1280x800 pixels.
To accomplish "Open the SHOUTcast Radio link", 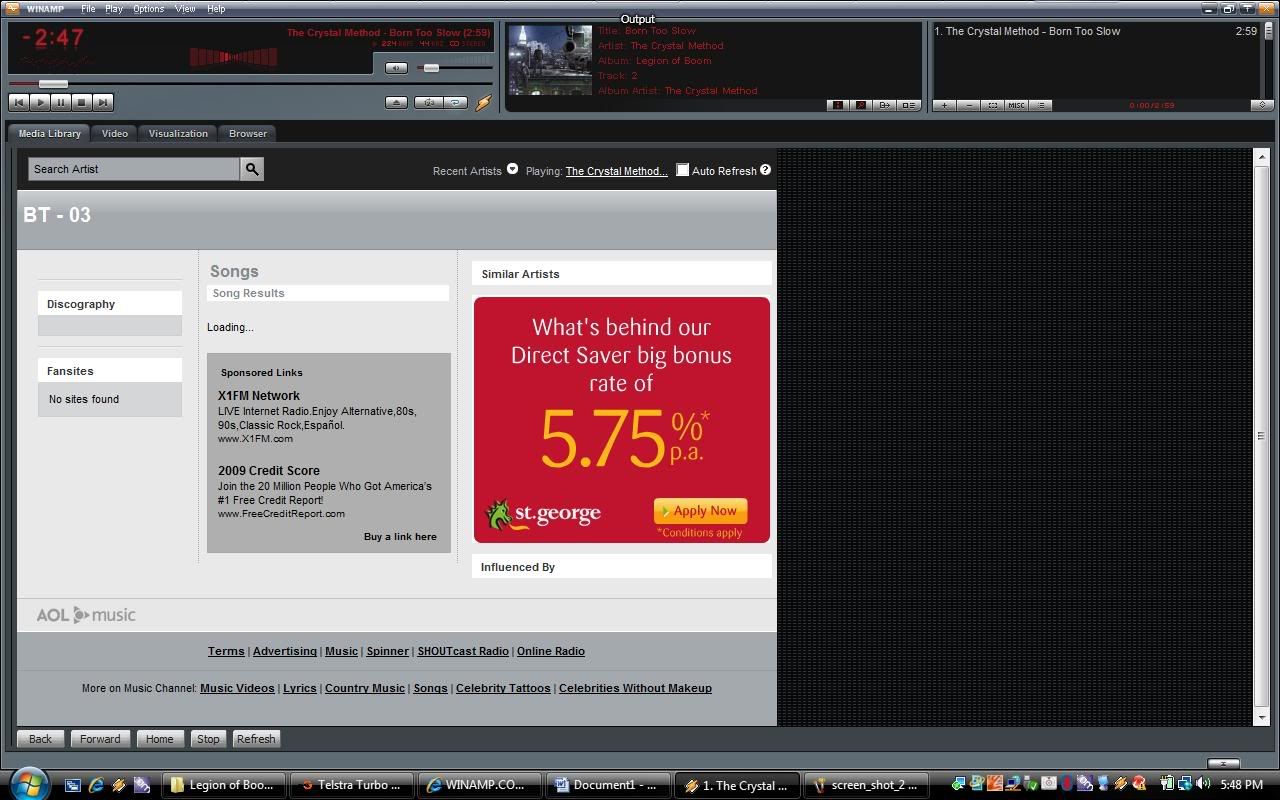I will tap(463, 651).
